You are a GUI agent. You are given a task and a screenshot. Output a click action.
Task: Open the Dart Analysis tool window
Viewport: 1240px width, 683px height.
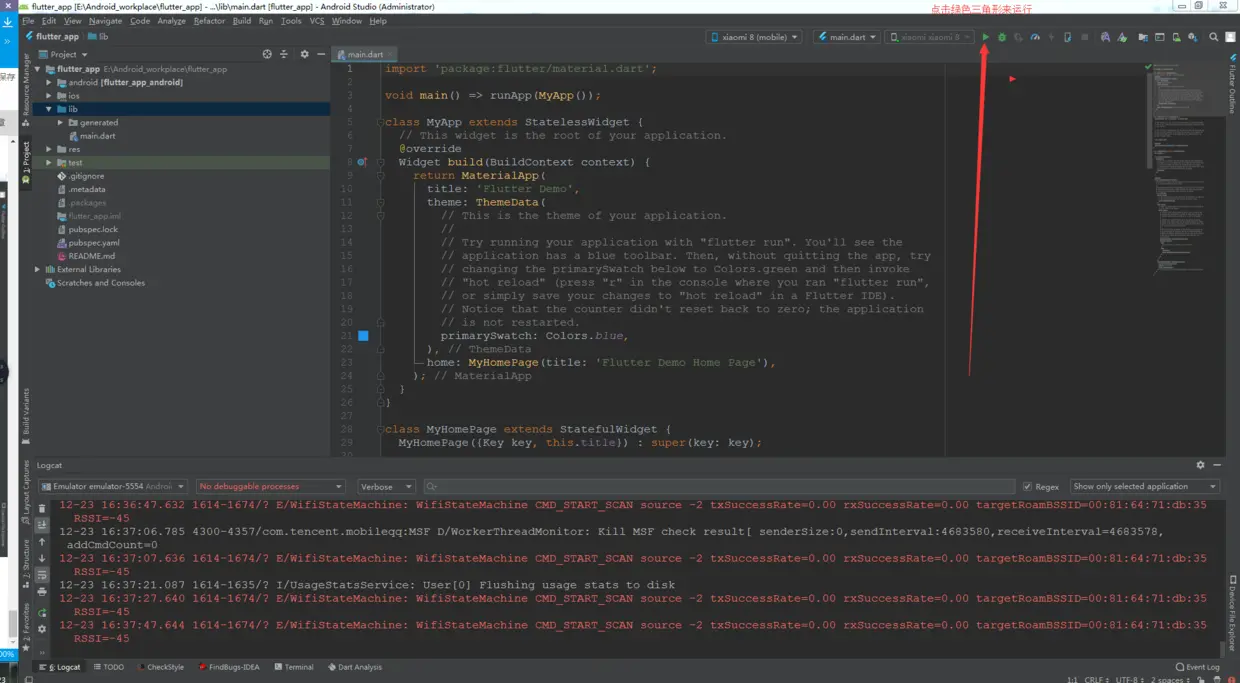click(355, 667)
